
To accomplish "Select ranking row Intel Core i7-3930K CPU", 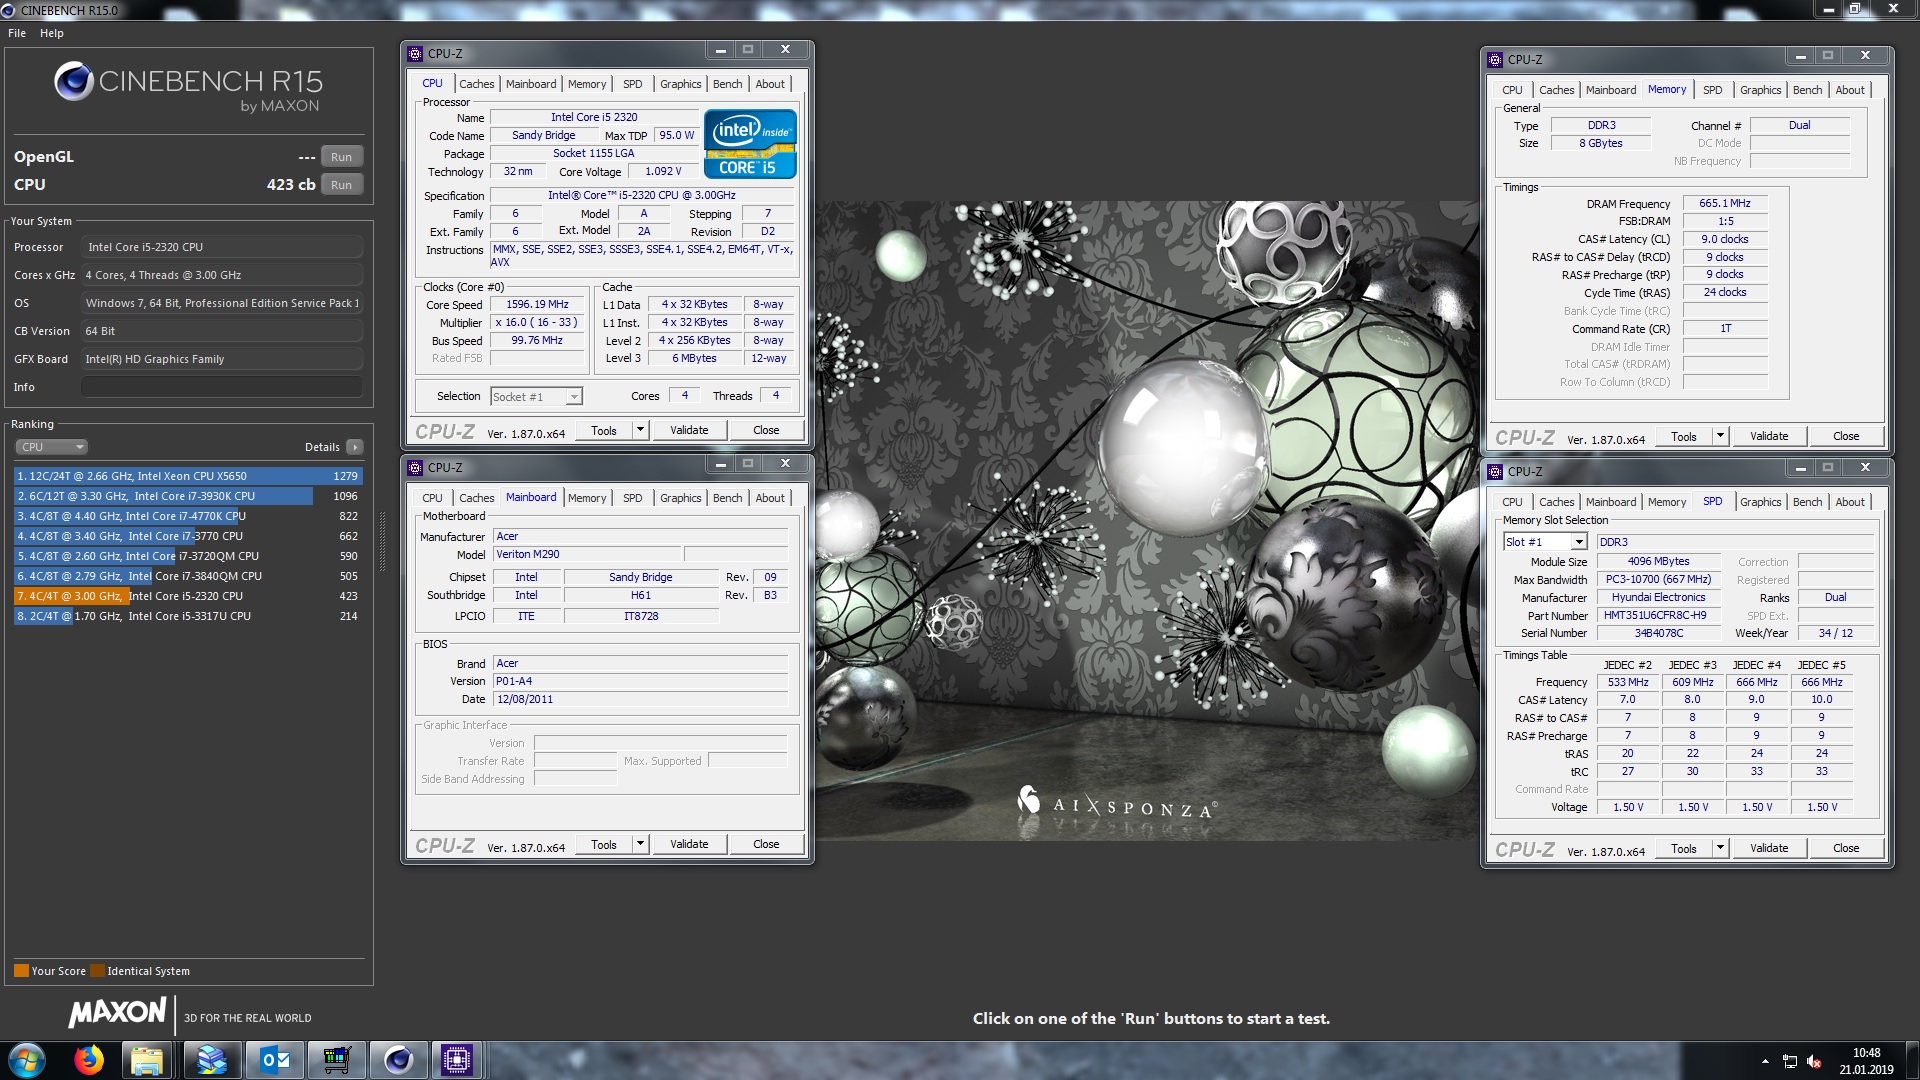I will pyautogui.click(x=188, y=496).
